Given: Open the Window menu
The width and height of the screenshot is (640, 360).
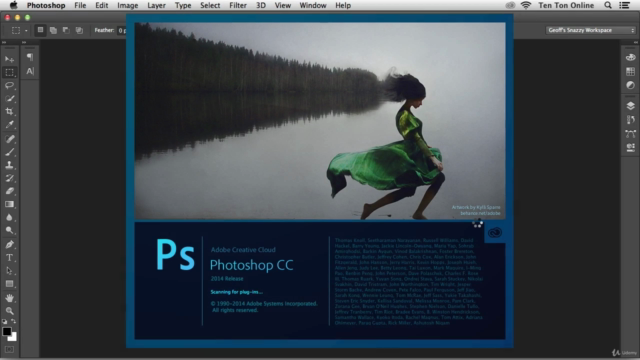Looking at the screenshot, I should [x=313, y=5].
